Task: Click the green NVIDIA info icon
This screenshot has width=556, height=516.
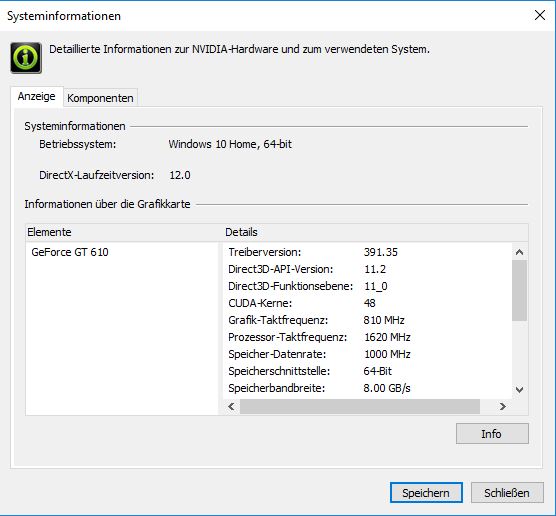Action: click(x=26, y=58)
